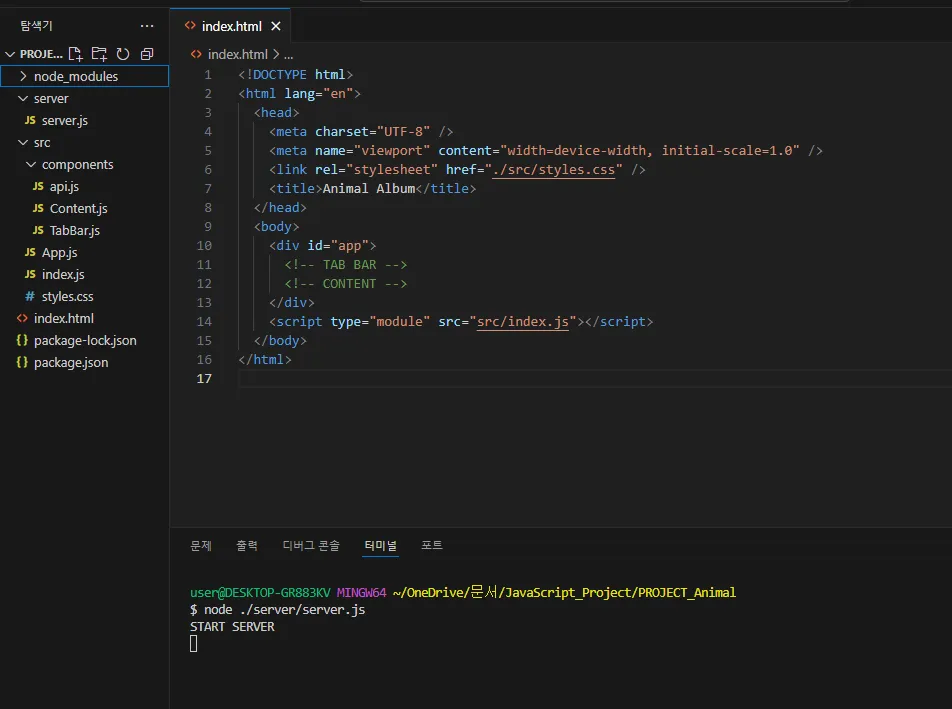Screen dimensions: 952x709
Task: Click the HTML icon on the index.html tab
Action: [x=190, y=25]
